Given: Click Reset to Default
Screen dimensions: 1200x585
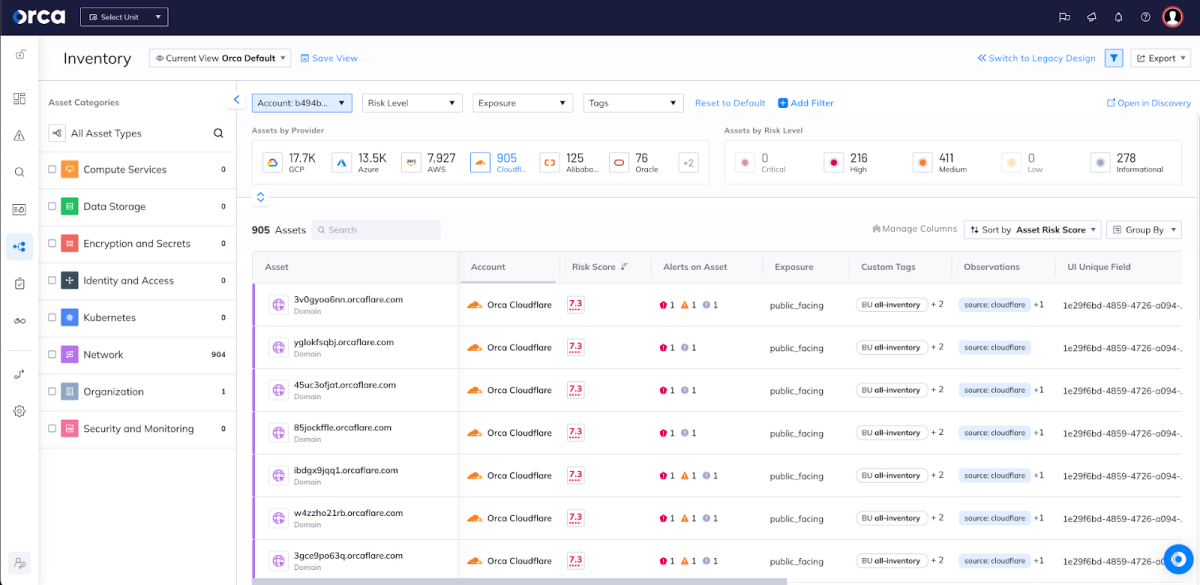Looking at the screenshot, I should [730, 103].
